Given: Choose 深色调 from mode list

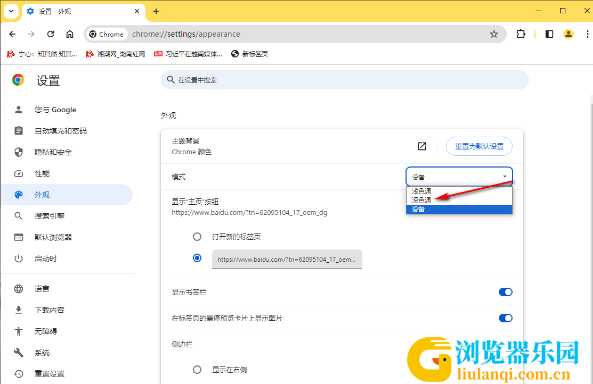Looking at the screenshot, I should (459, 200).
